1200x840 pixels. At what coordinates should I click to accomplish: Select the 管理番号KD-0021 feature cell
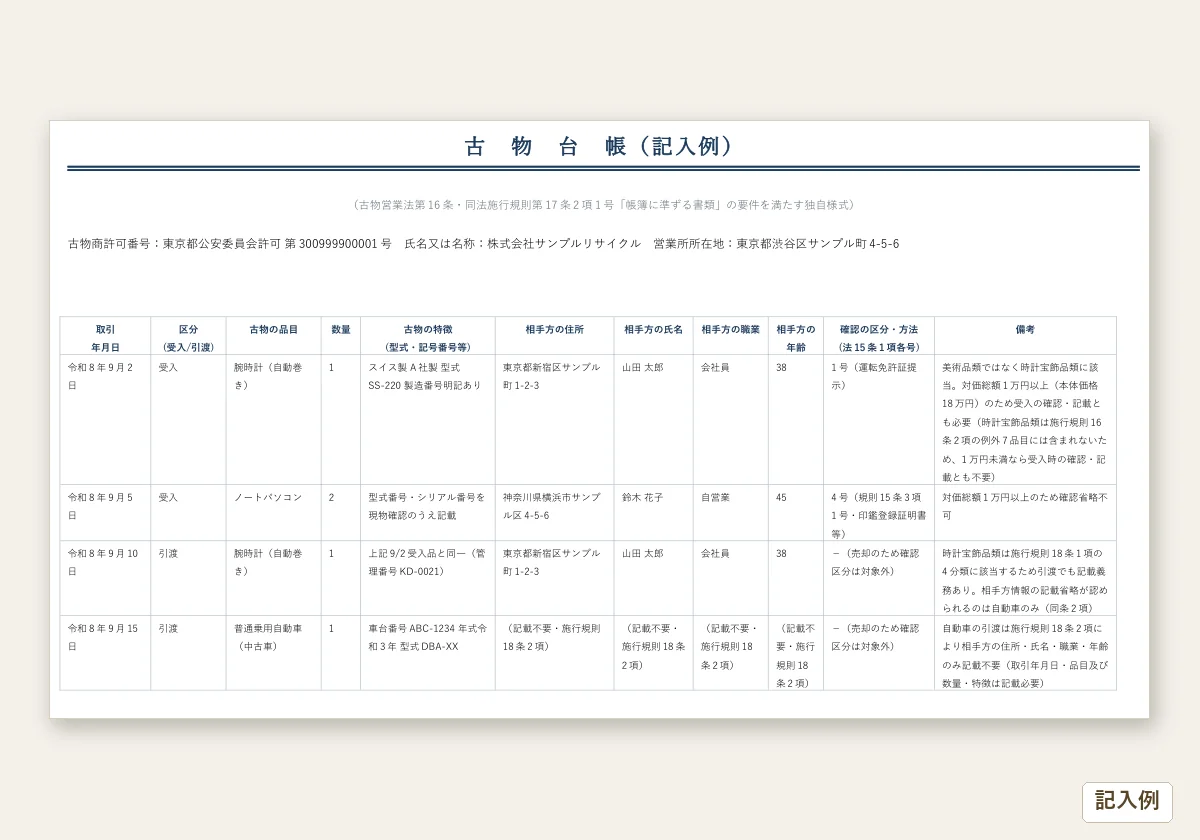point(428,578)
